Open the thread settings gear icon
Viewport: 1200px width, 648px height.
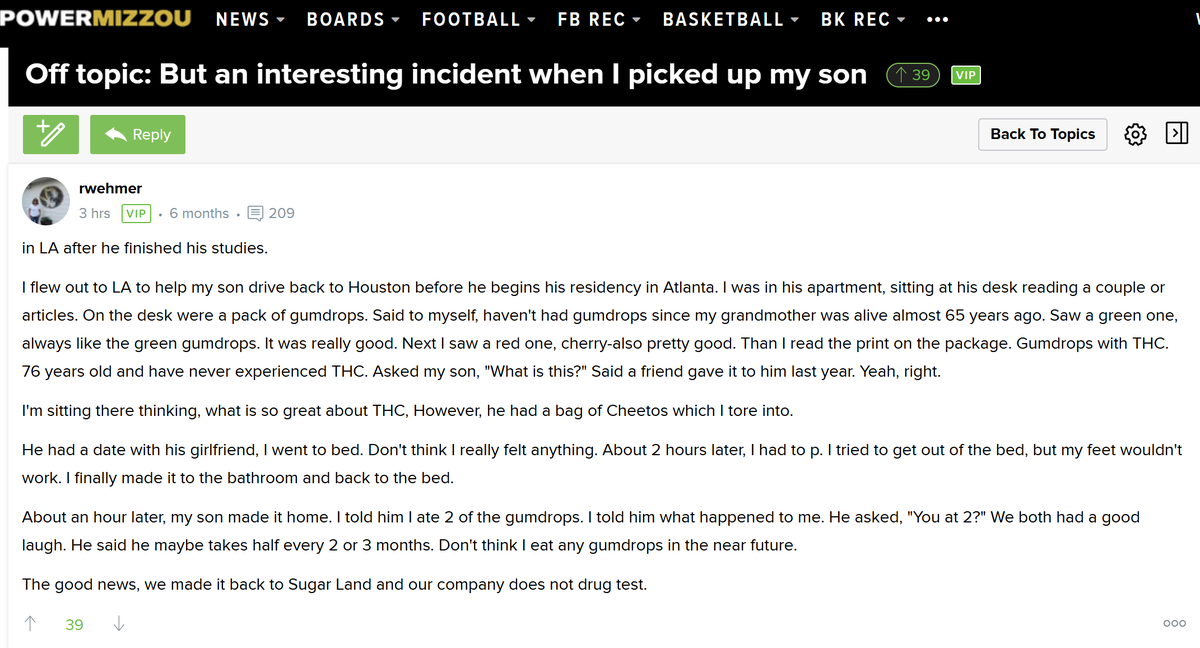pos(1135,134)
